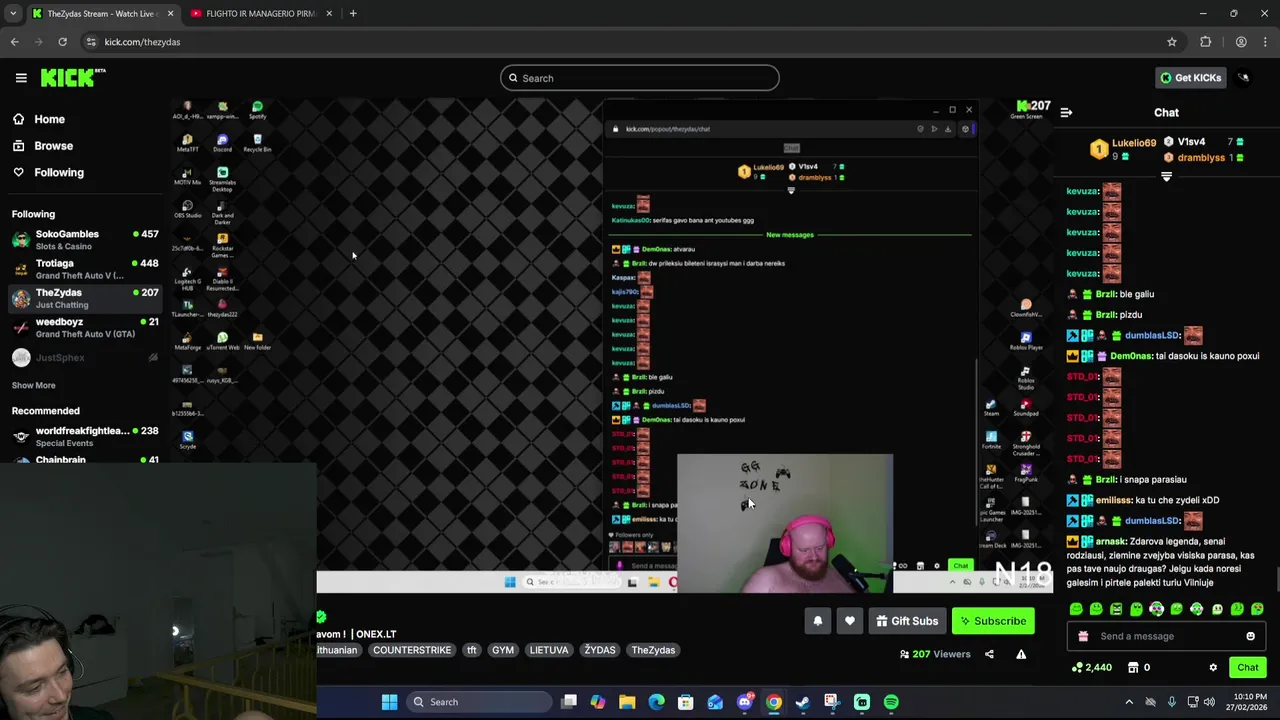Click the KICK logo
Image resolution: width=1280 pixels, height=720 pixels.
click(73, 77)
